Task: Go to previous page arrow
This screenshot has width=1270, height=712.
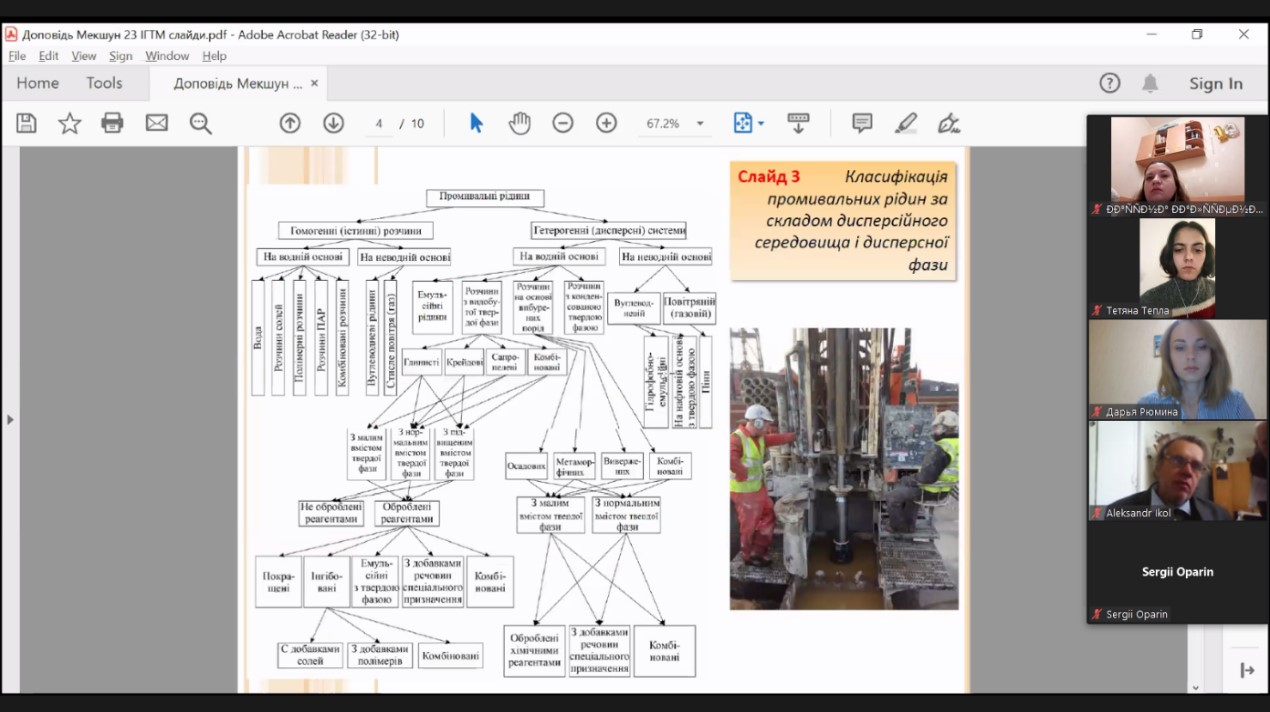Action: coord(290,123)
